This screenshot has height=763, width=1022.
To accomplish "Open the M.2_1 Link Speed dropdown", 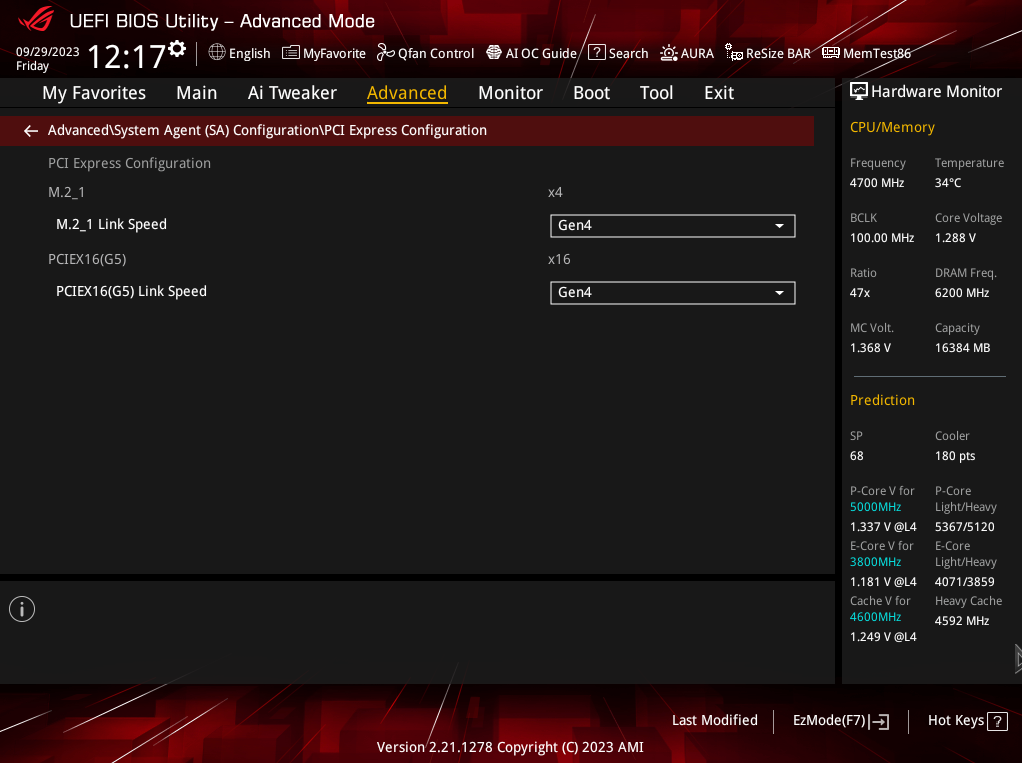I will (x=672, y=225).
